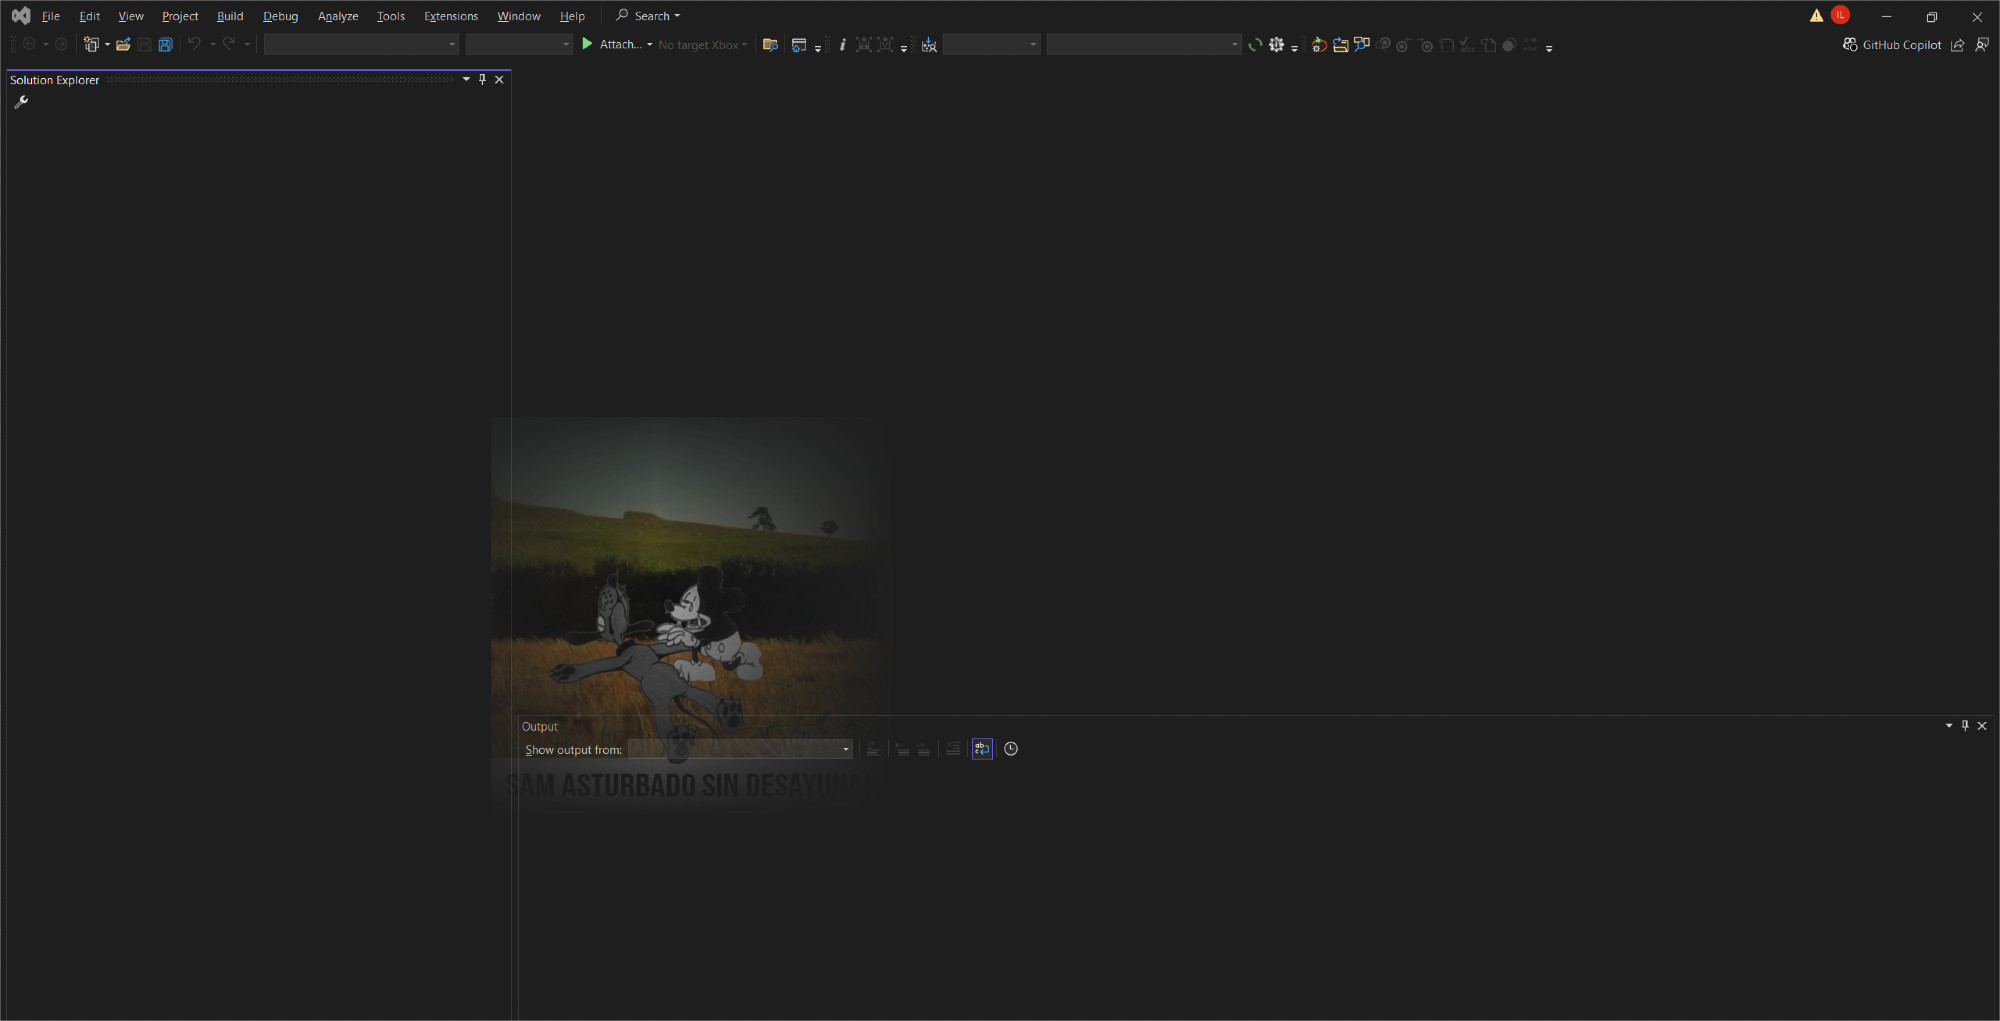Viewport: 2000px width, 1021px height.
Task: Click Go to Next Message icon in Output
Action: 923,749
